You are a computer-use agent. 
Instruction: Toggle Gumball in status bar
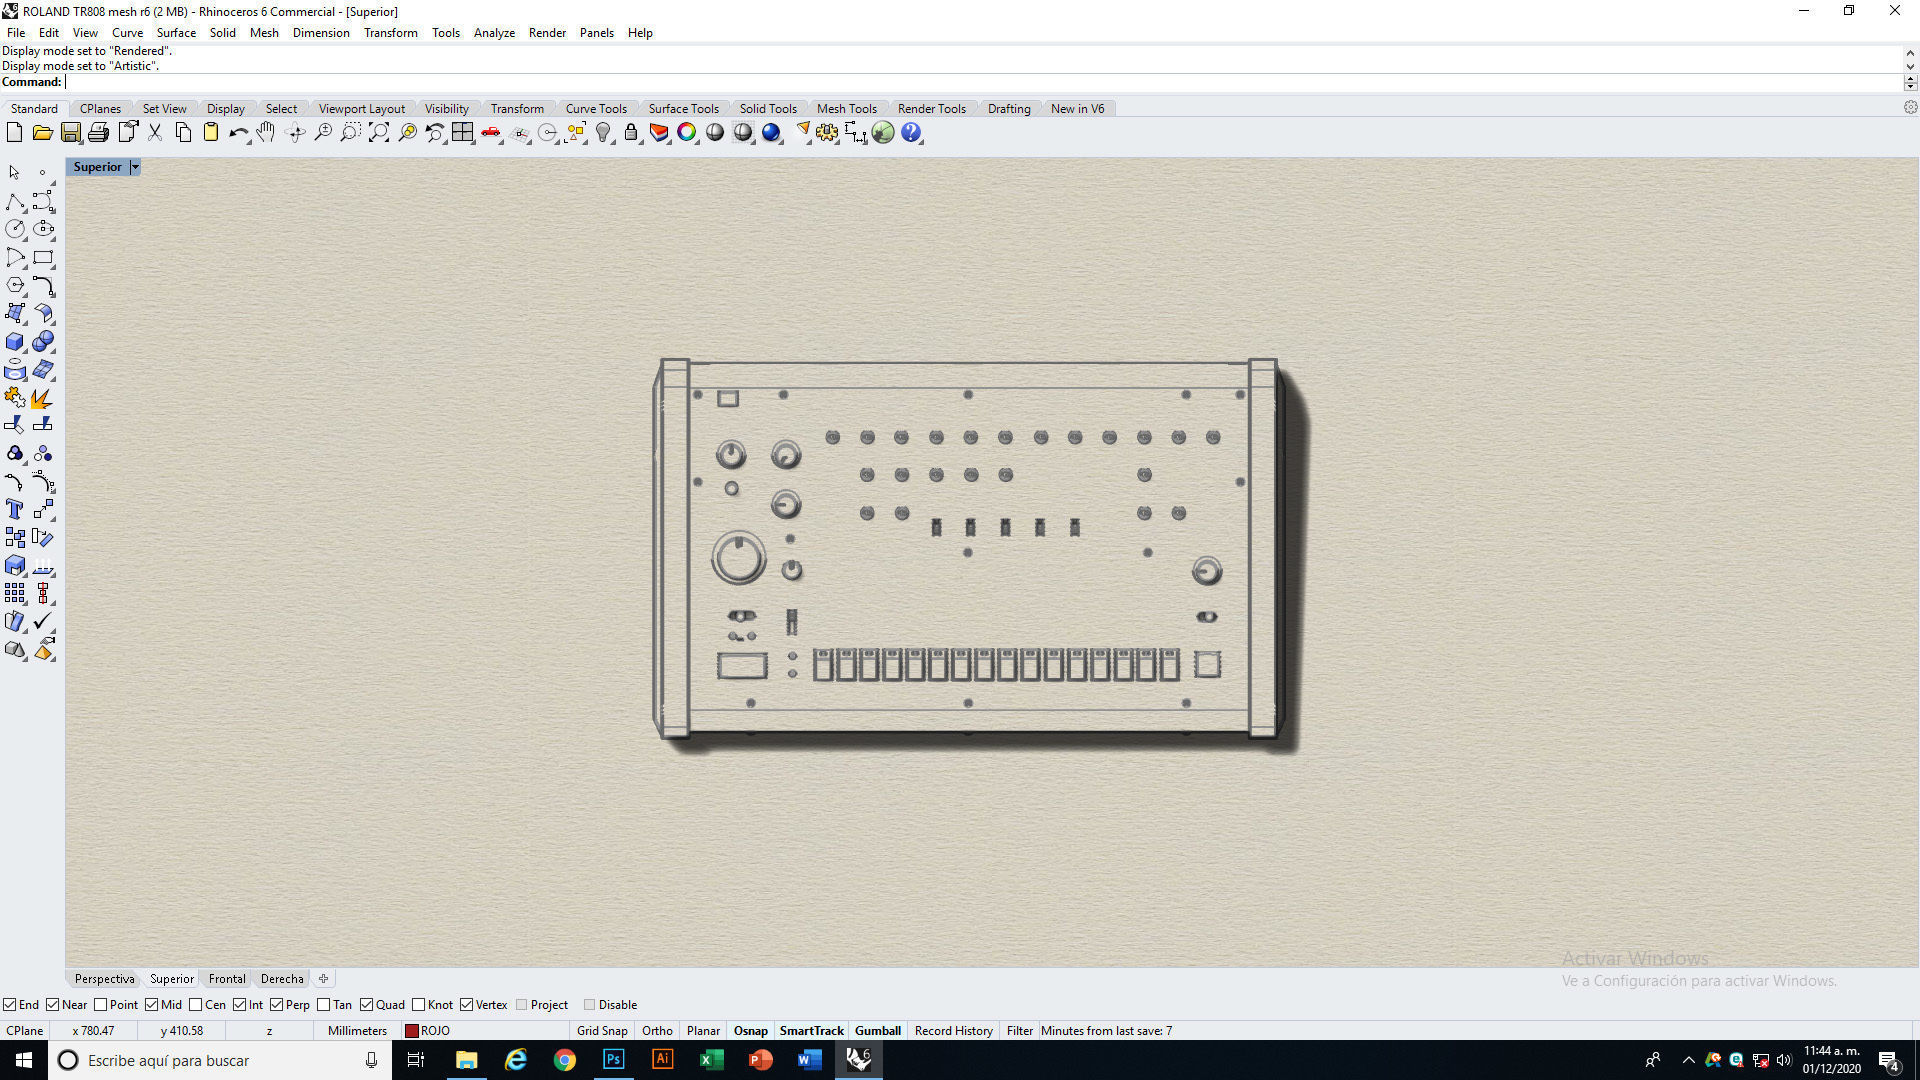pos(878,1031)
